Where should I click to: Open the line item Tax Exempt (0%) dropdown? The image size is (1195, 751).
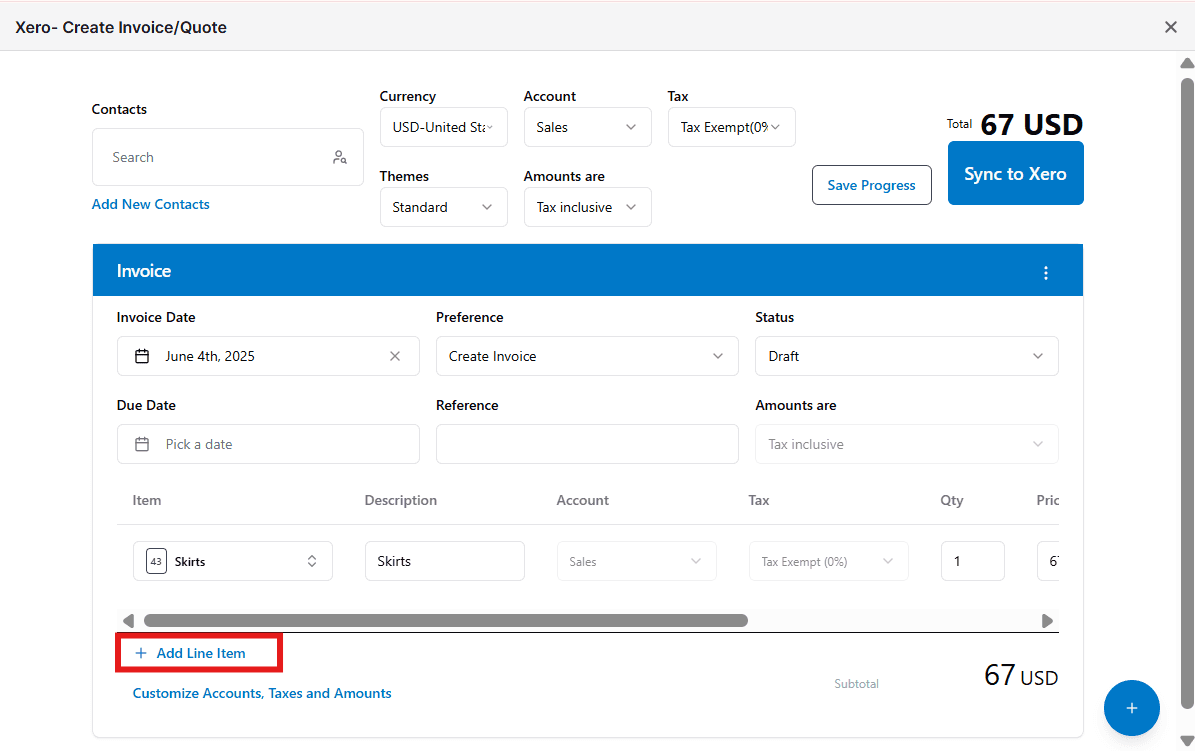pos(828,561)
